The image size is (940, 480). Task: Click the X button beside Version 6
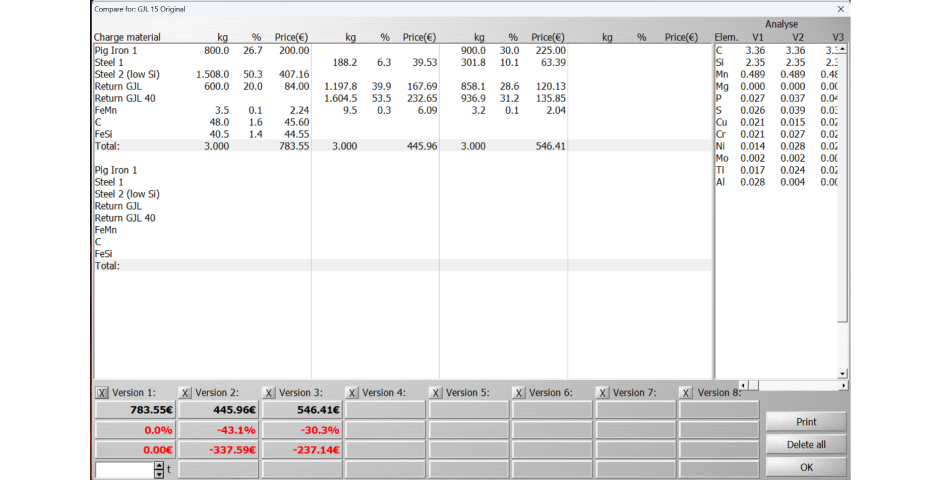519,393
